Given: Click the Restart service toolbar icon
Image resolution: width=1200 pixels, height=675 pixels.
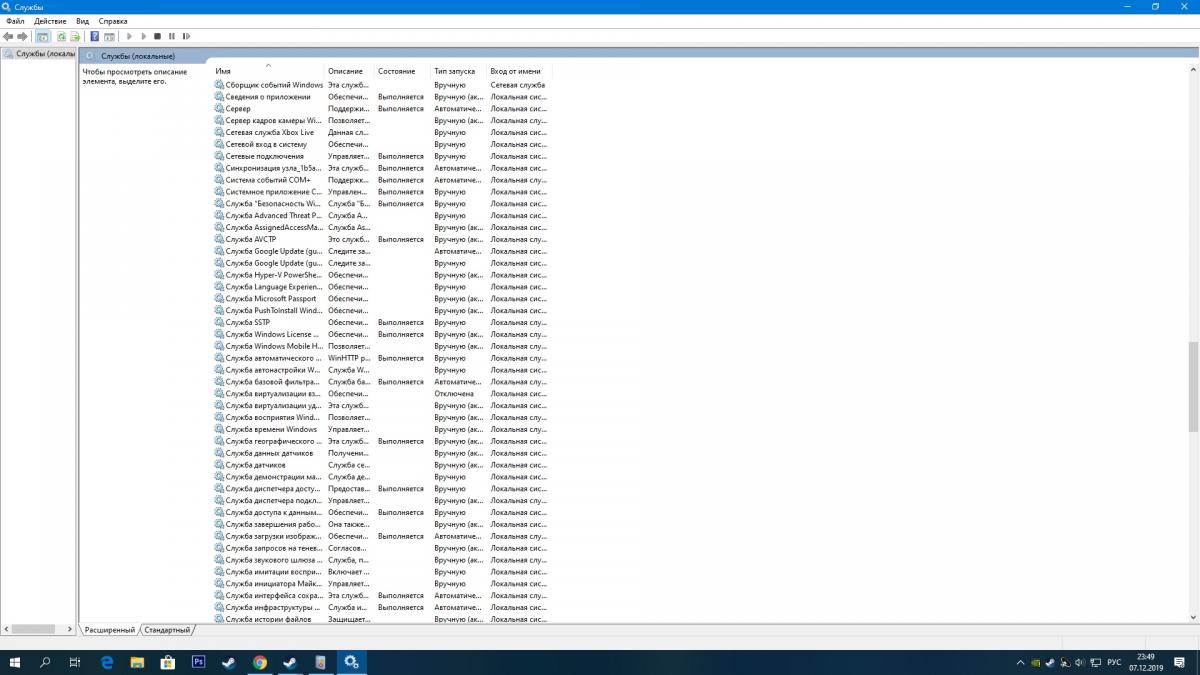Looking at the screenshot, I should pos(186,36).
